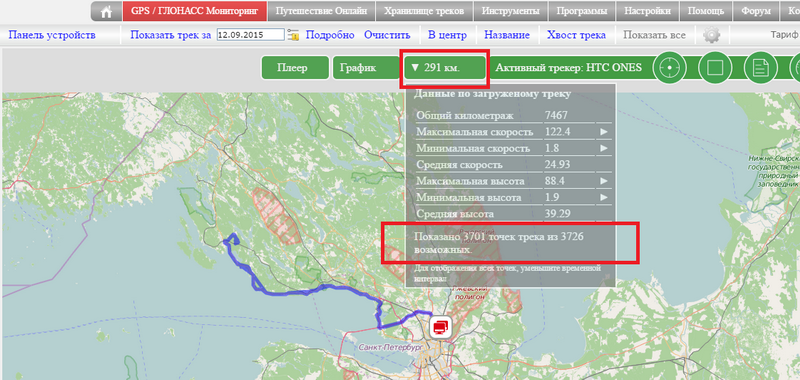Center map with the crosshair target icon
800x380 pixels.
pos(670,67)
